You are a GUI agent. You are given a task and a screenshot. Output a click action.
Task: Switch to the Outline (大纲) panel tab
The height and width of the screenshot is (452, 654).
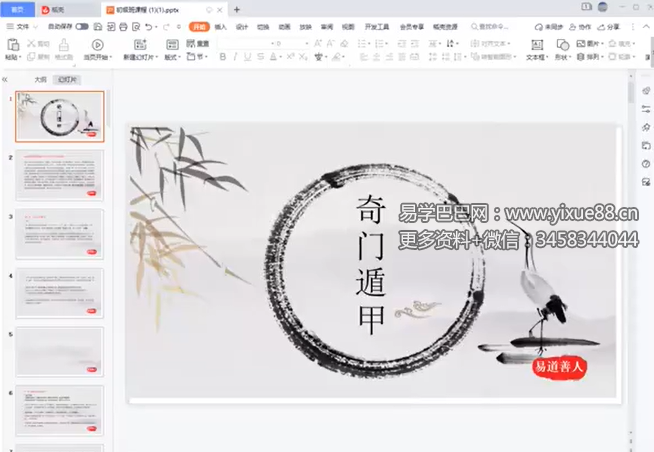tap(40, 79)
